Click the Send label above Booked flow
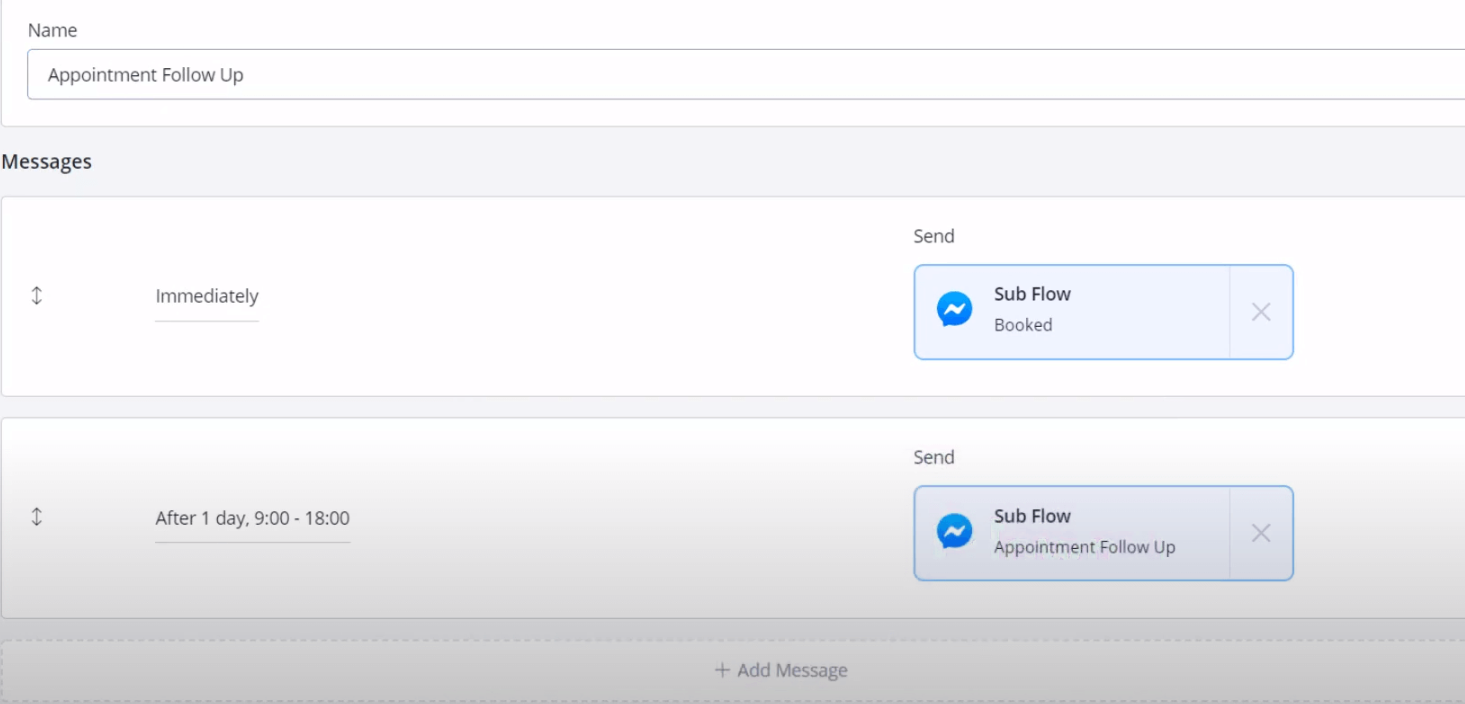This screenshot has height=704, width=1465. pos(933,236)
